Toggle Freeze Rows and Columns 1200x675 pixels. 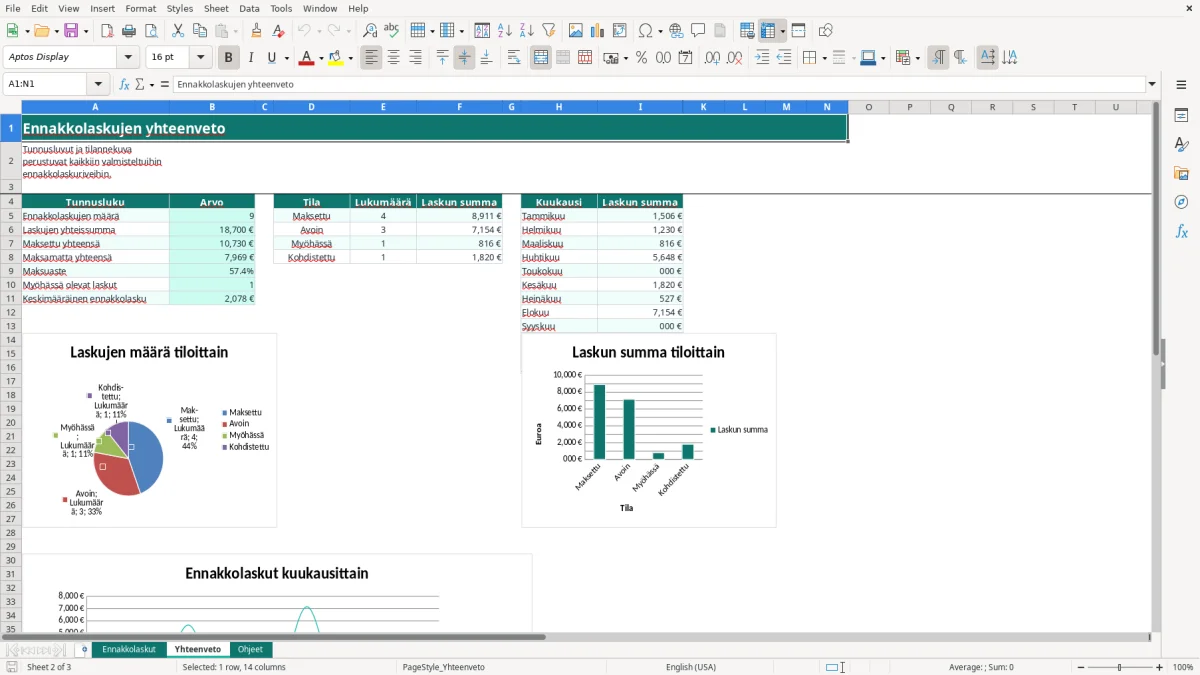769,31
